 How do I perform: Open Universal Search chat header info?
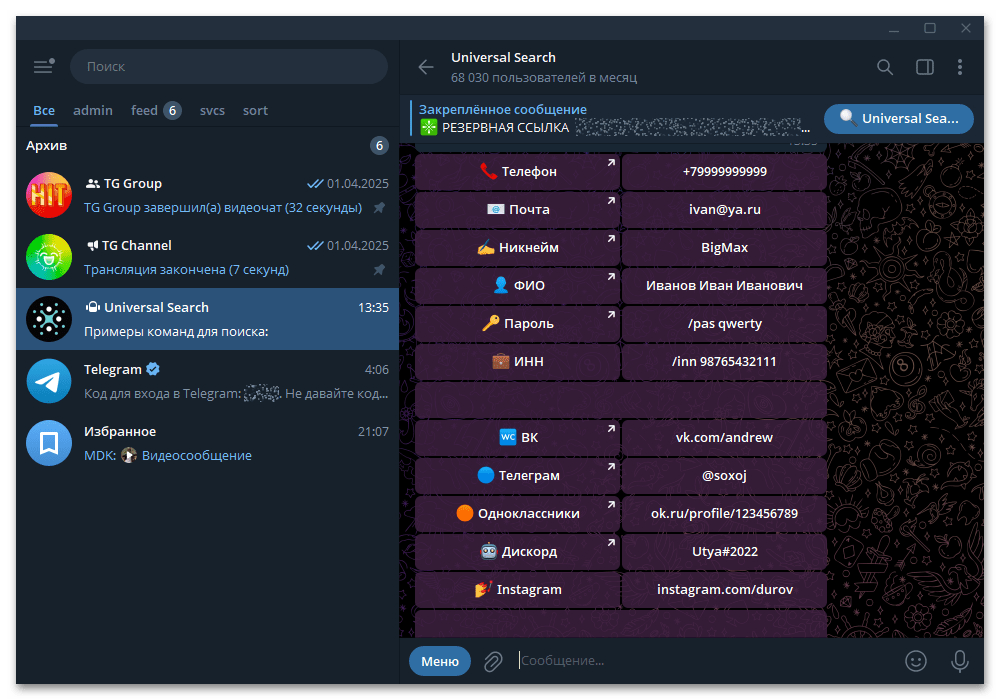pos(543,67)
